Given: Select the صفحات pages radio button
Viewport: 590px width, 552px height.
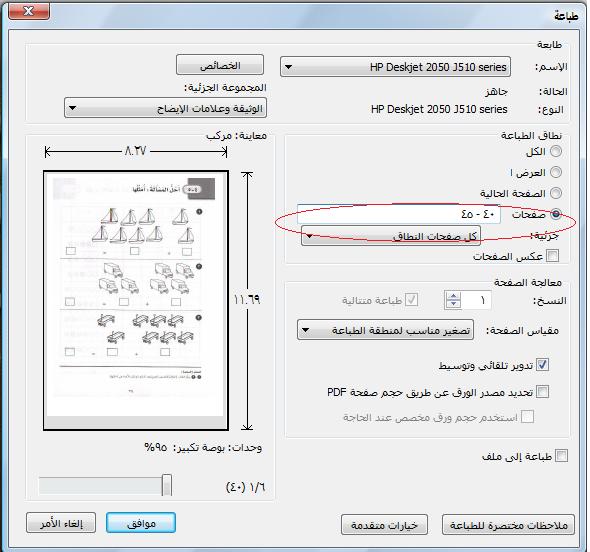Looking at the screenshot, I should [556, 214].
